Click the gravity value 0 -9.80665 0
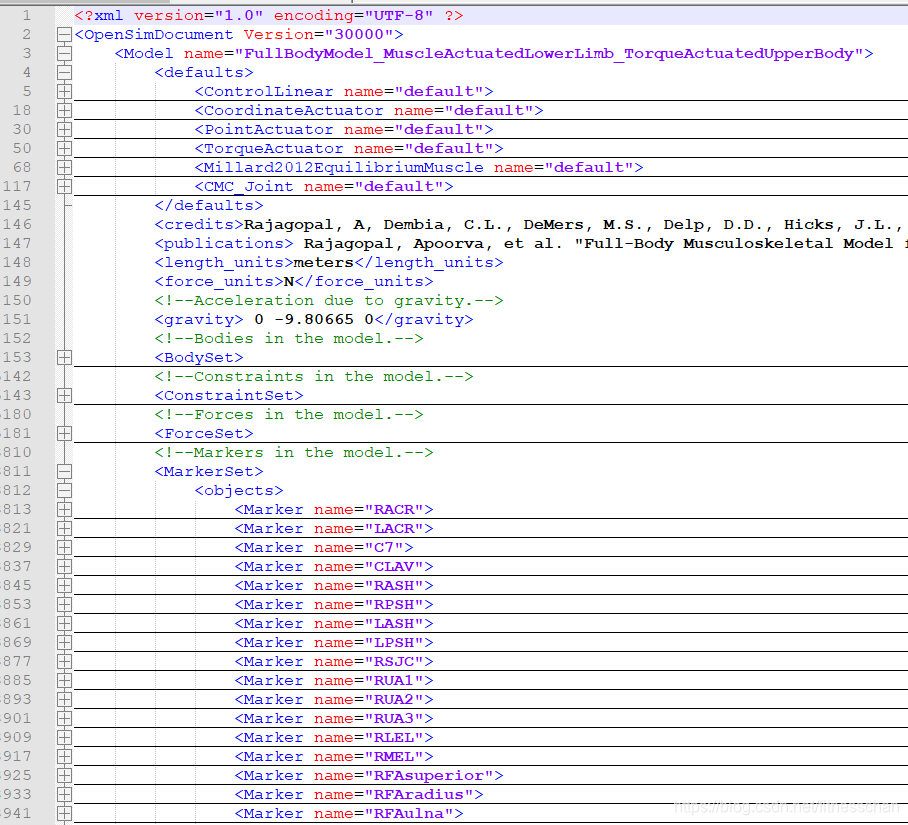The width and height of the screenshot is (908, 825). (x=314, y=320)
